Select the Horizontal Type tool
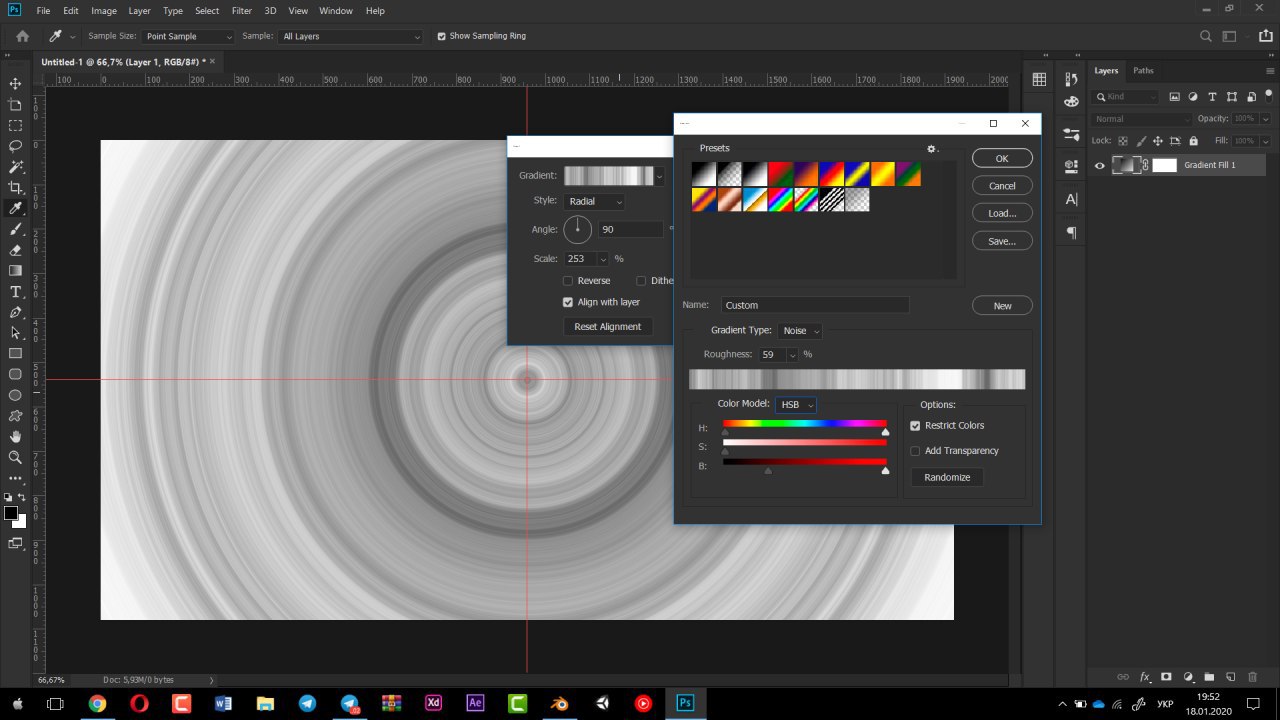 point(15,292)
